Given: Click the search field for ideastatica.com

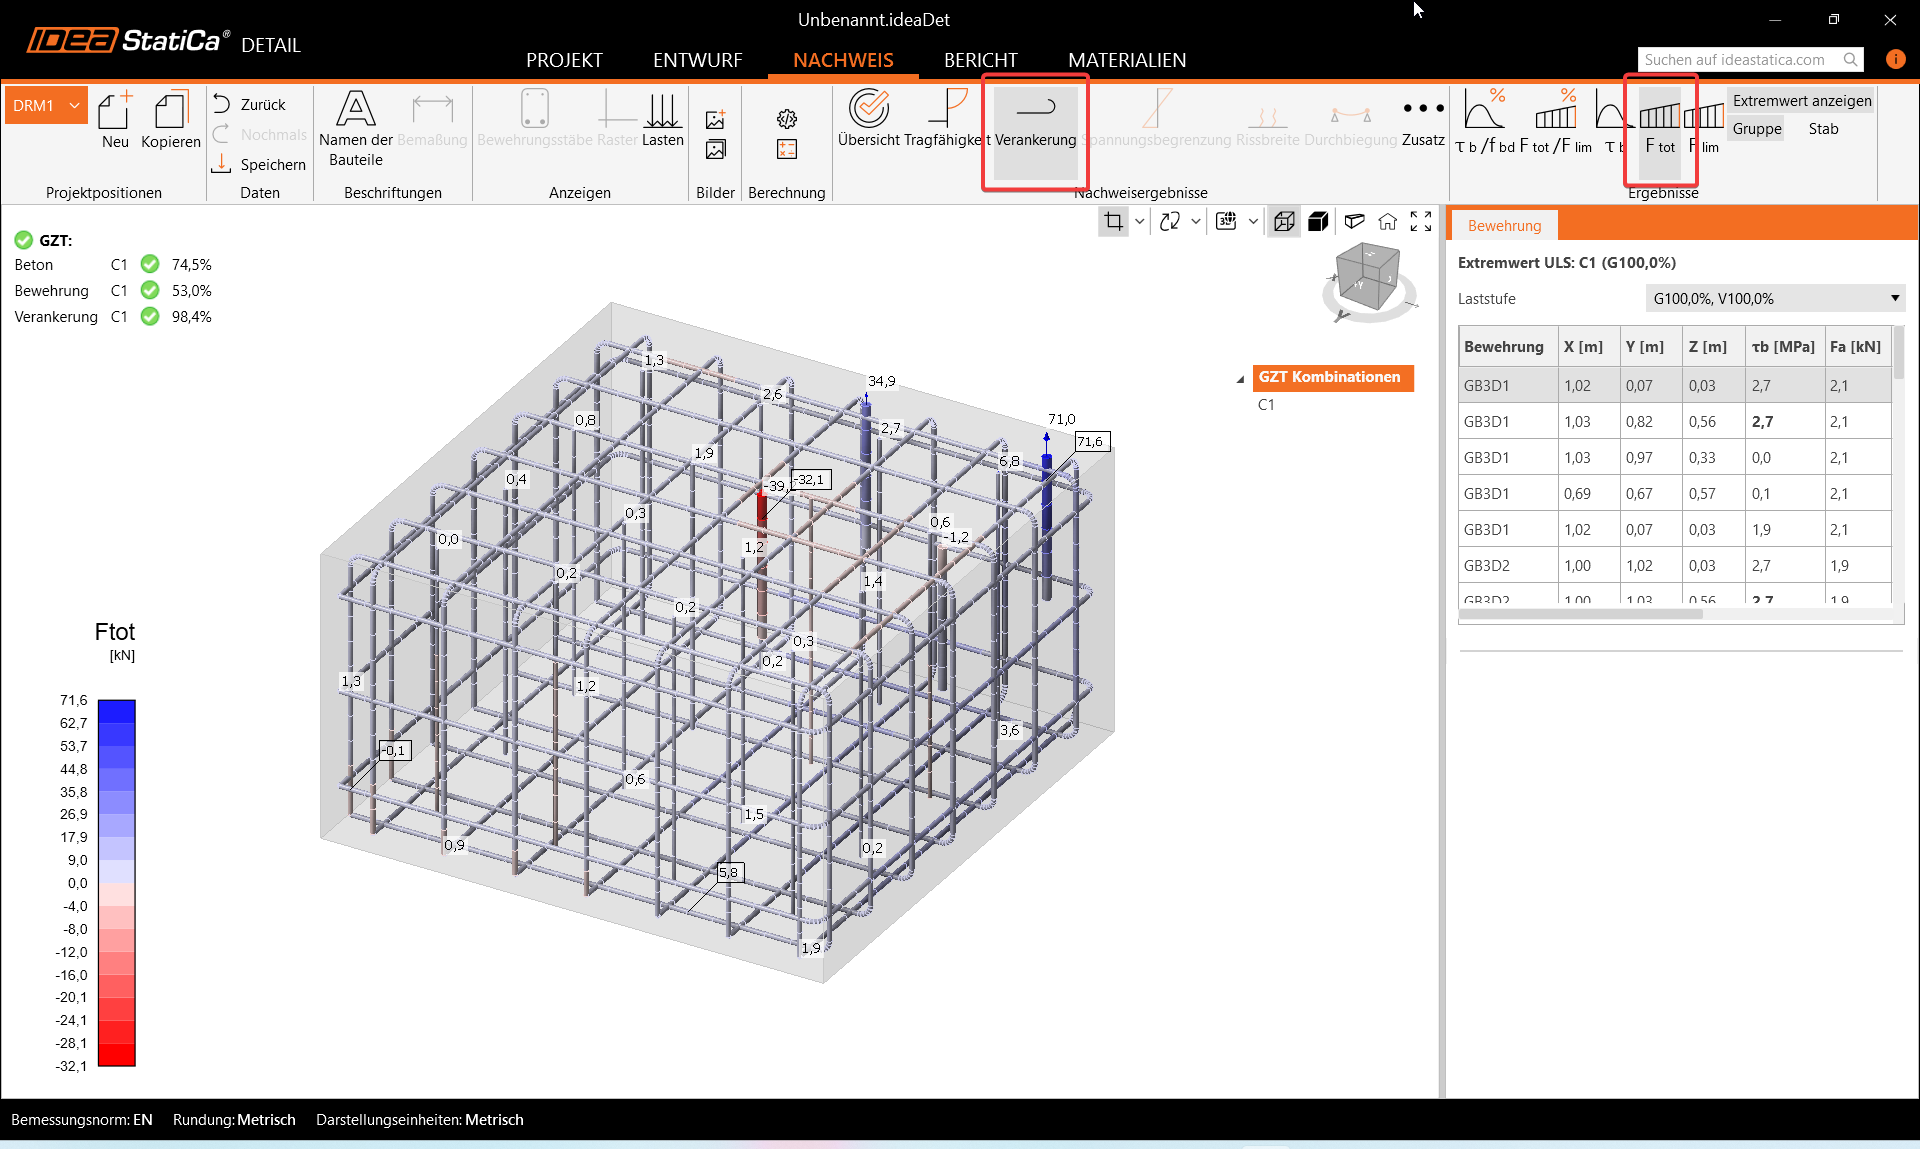Looking at the screenshot, I should pyautogui.click(x=1738, y=60).
